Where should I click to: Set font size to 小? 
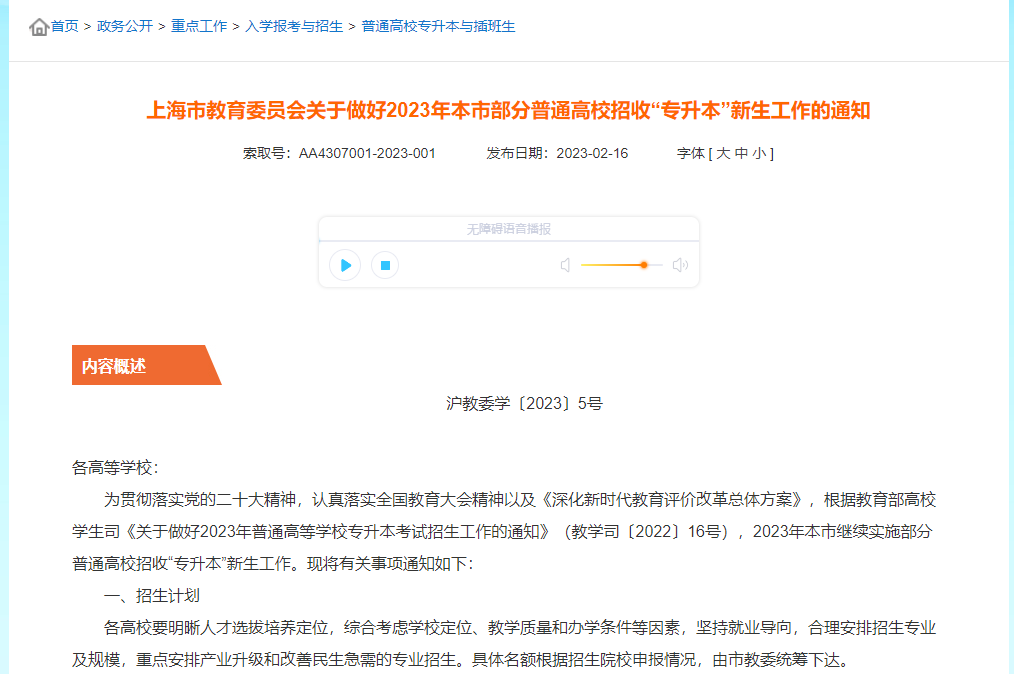(x=759, y=153)
